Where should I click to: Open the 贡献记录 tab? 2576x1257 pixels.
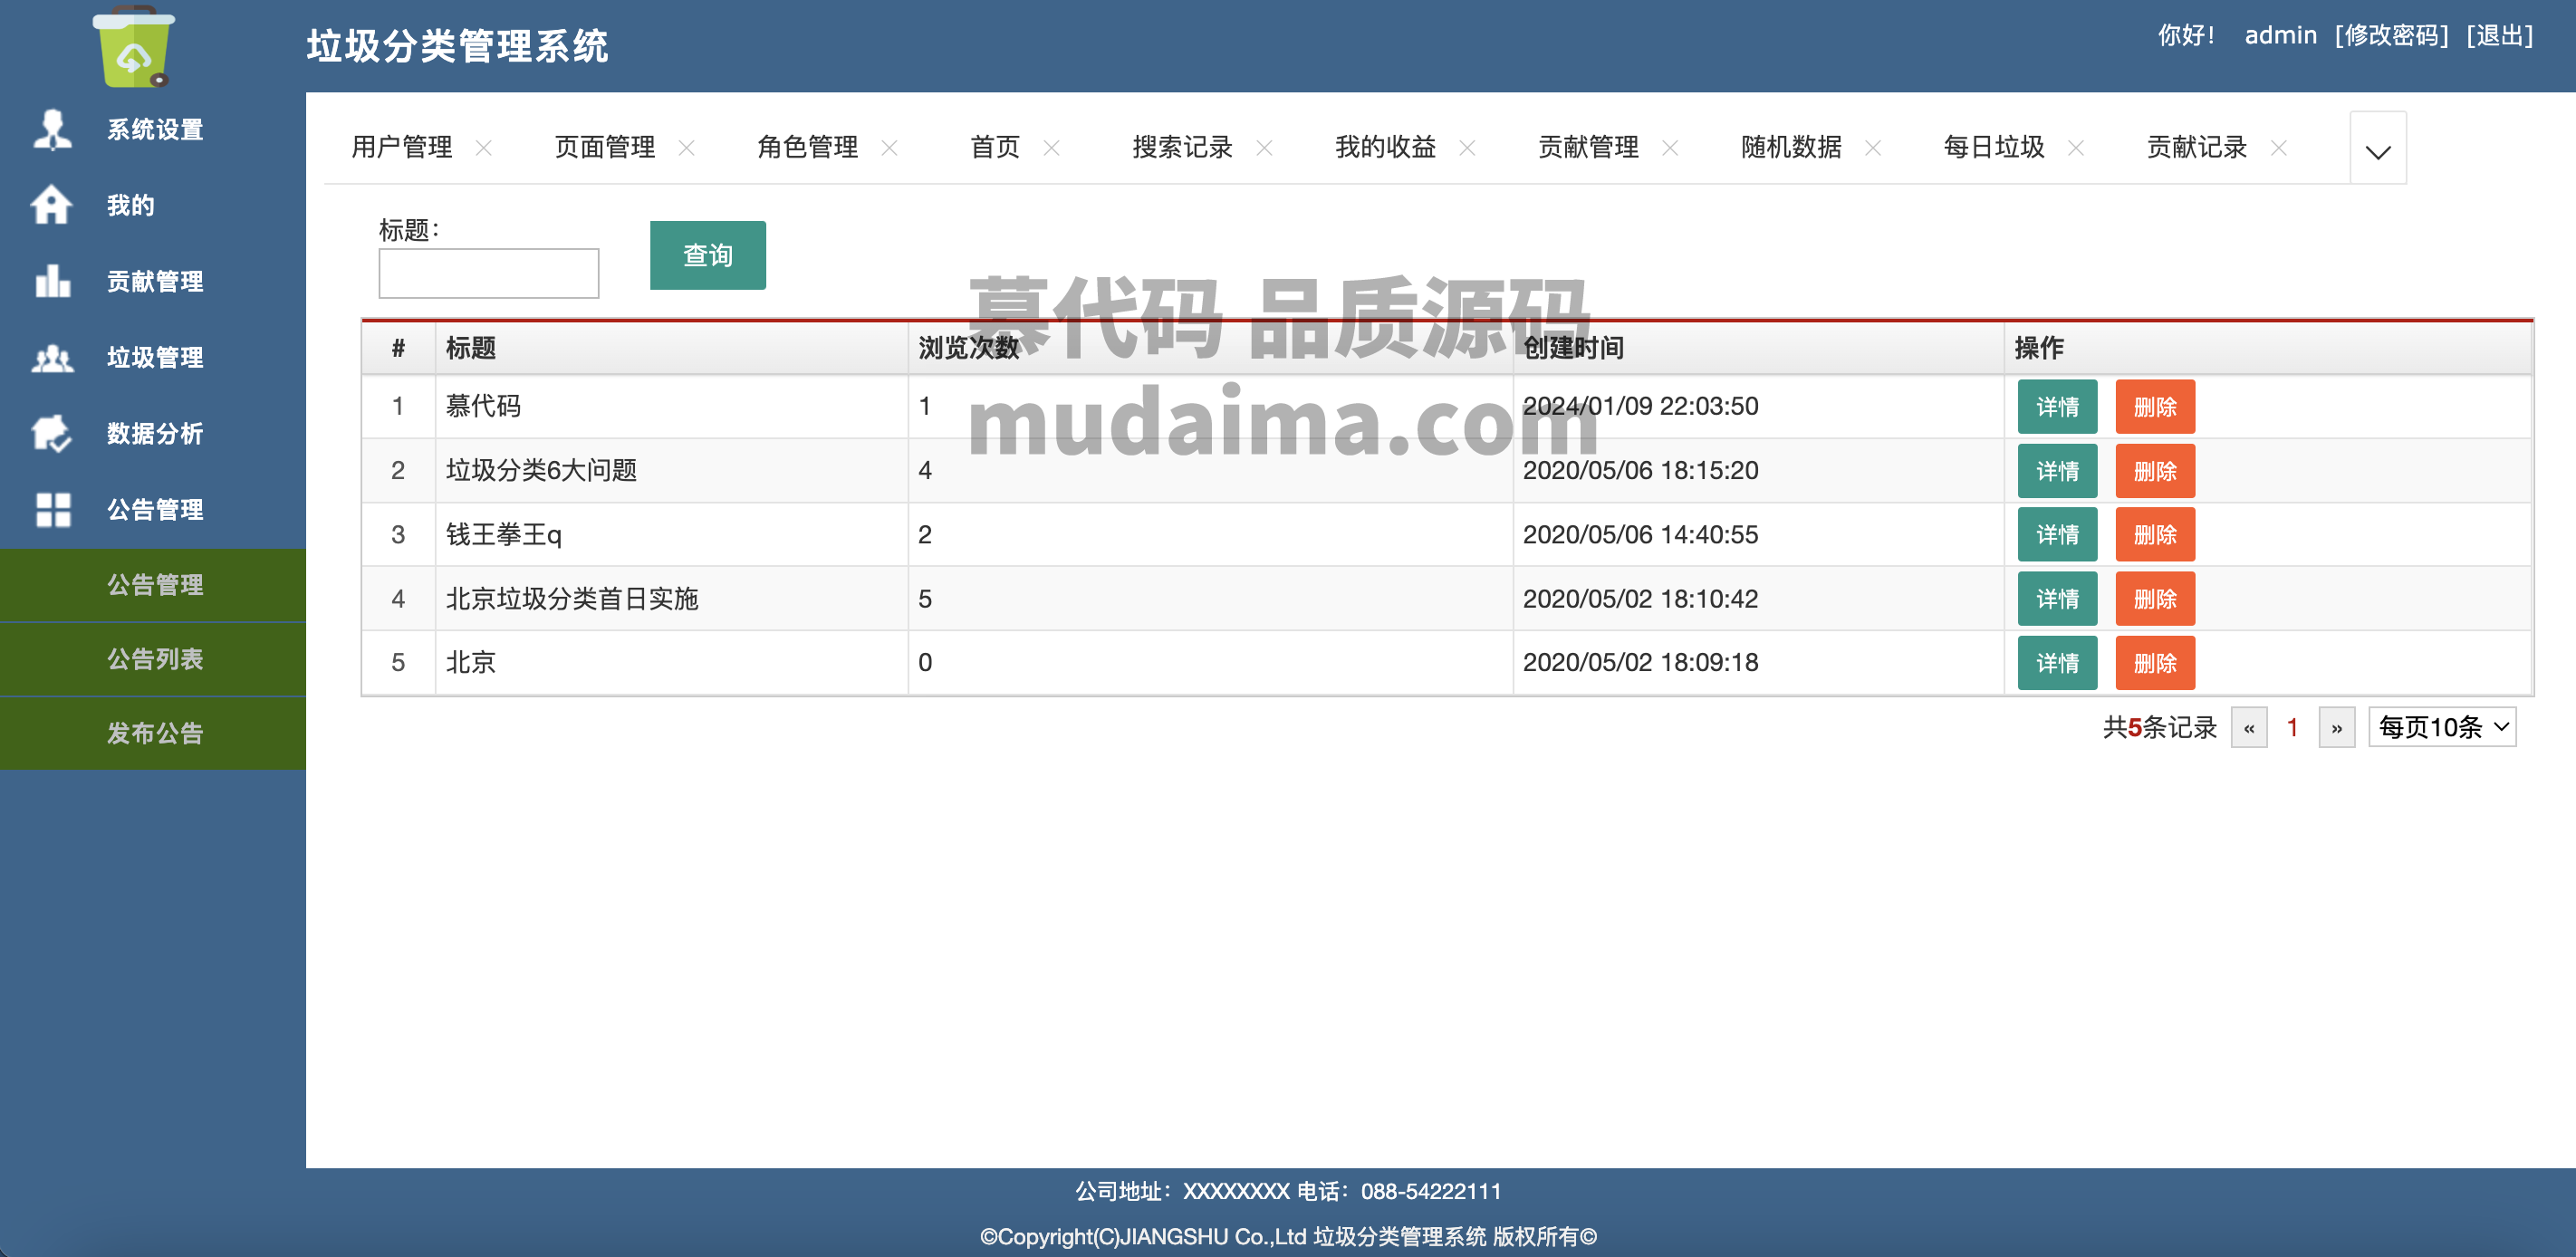2197,148
